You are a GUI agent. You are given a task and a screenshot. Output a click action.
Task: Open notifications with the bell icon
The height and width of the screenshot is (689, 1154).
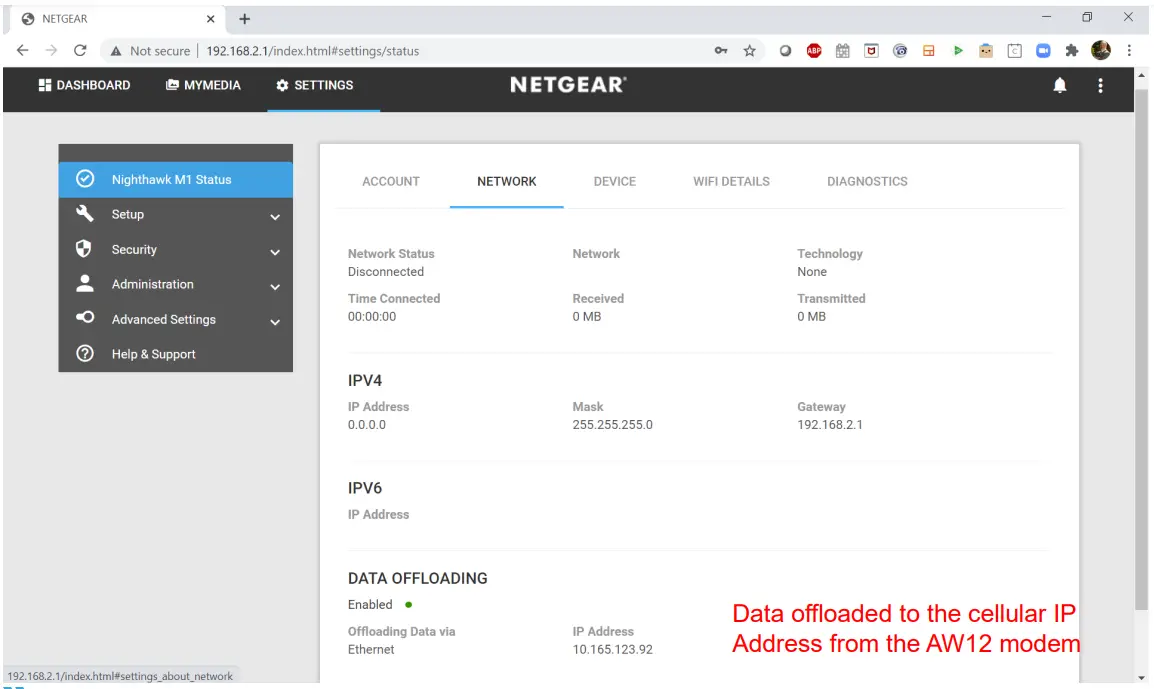1059,86
